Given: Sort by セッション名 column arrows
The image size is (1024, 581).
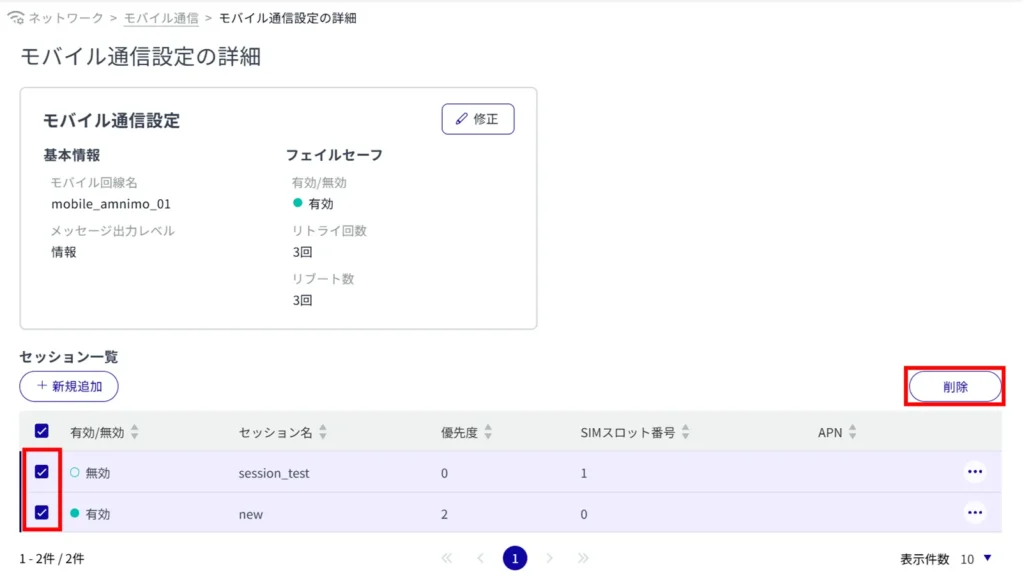Looking at the screenshot, I should pos(323,433).
